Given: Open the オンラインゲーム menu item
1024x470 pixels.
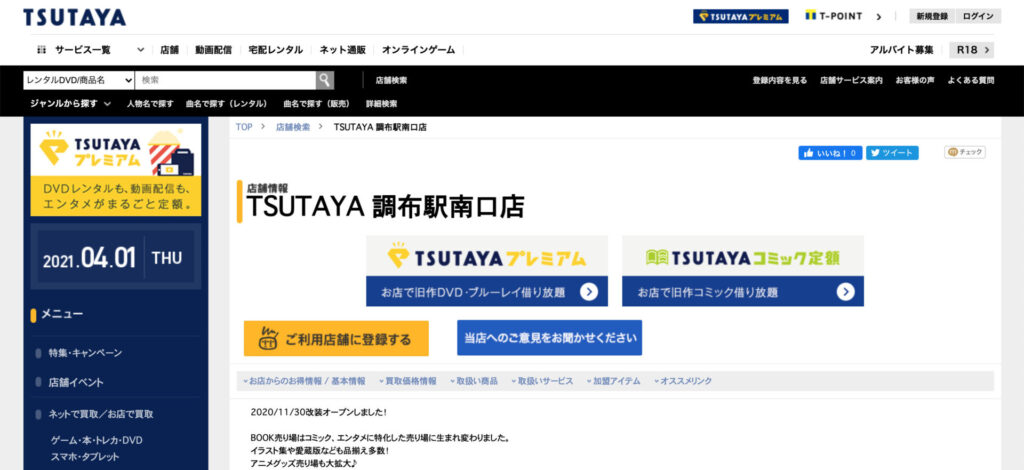Looking at the screenshot, I should tap(418, 50).
